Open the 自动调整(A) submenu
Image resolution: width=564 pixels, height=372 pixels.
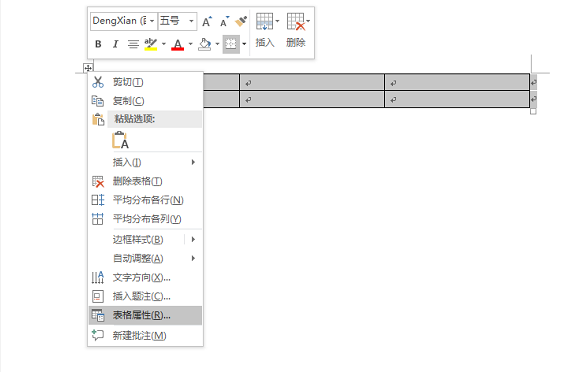(145, 258)
